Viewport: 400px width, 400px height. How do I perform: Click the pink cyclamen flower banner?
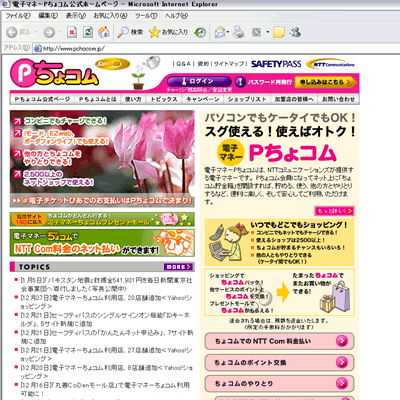(102, 152)
